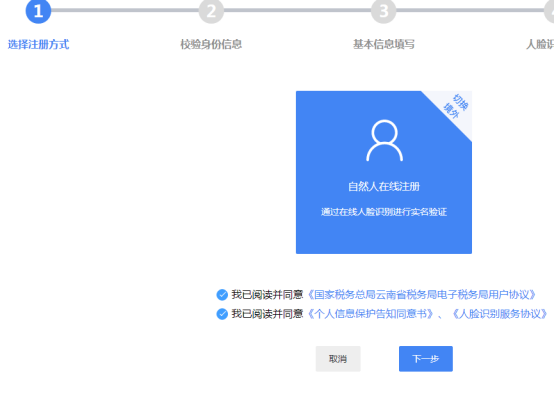Select the 基本信息填写 step label
The width and height of the screenshot is (554, 395).
click(x=384, y=45)
